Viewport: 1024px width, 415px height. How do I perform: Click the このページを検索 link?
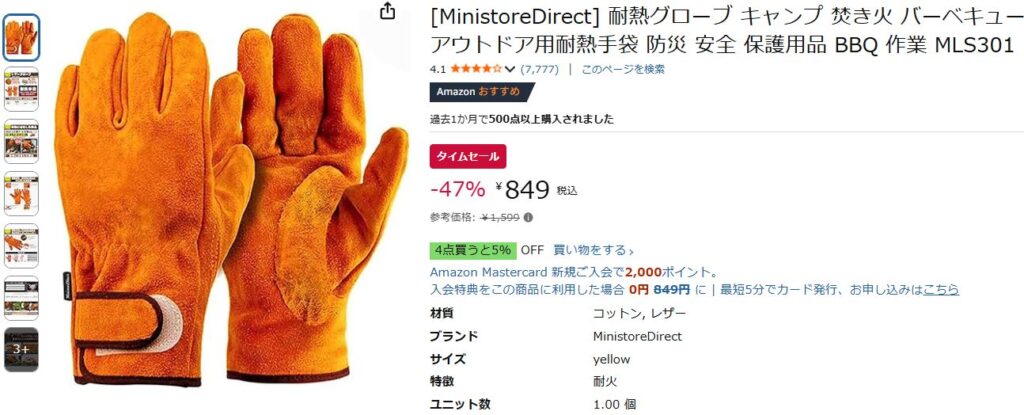[623, 69]
